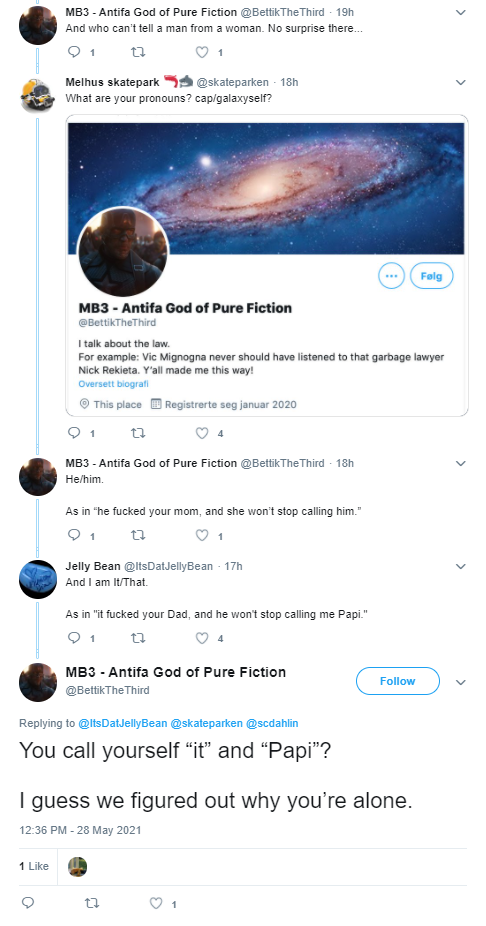The width and height of the screenshot is (486, 926).
Task: Reply to Jelly Bean's tweet
Action: [x=74, y=638]
